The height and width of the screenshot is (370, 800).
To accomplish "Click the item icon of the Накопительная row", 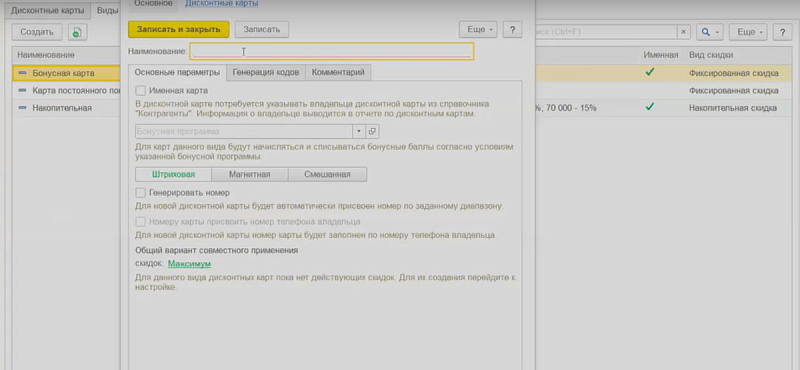I will [22, 108].
